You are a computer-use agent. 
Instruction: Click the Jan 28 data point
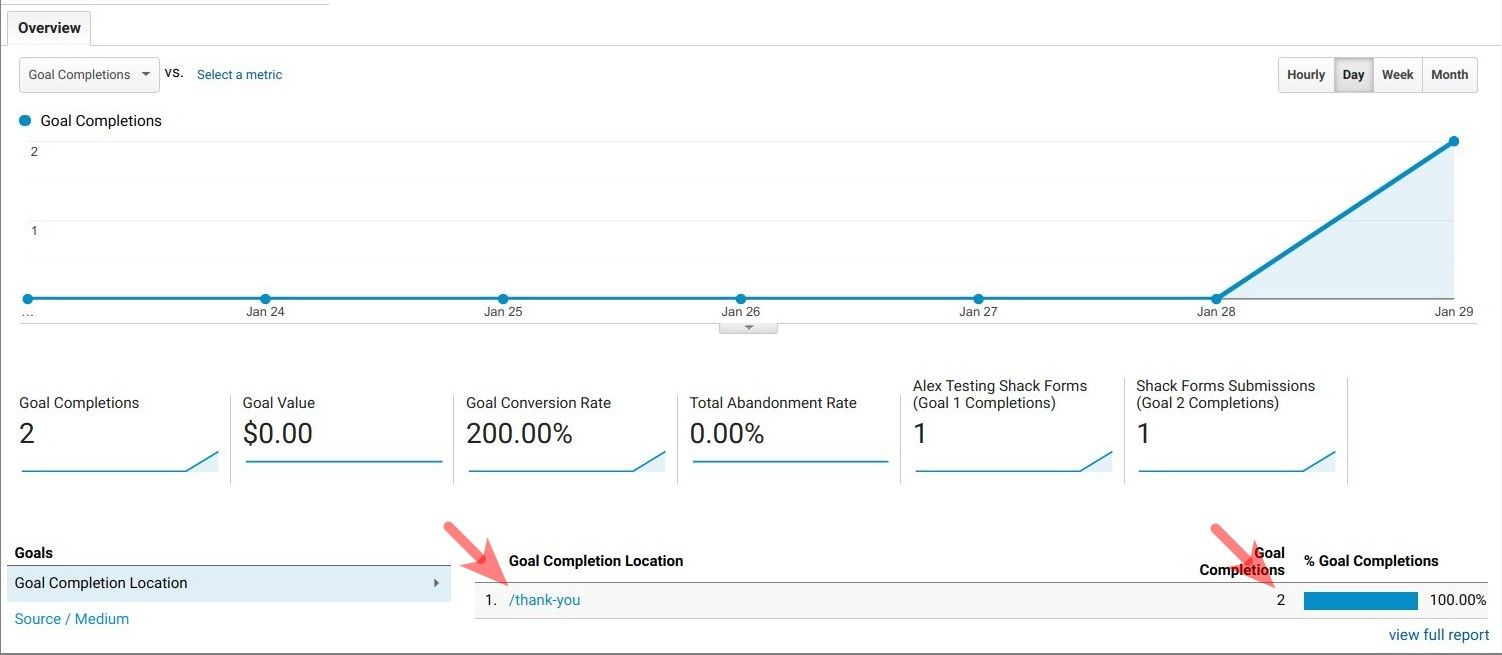tap(1216, 298)
